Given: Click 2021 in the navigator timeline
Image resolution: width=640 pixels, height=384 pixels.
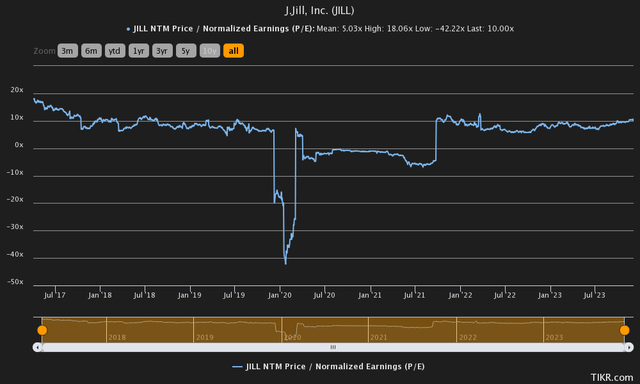Looking at the screenshot, I should coord(379,337).
